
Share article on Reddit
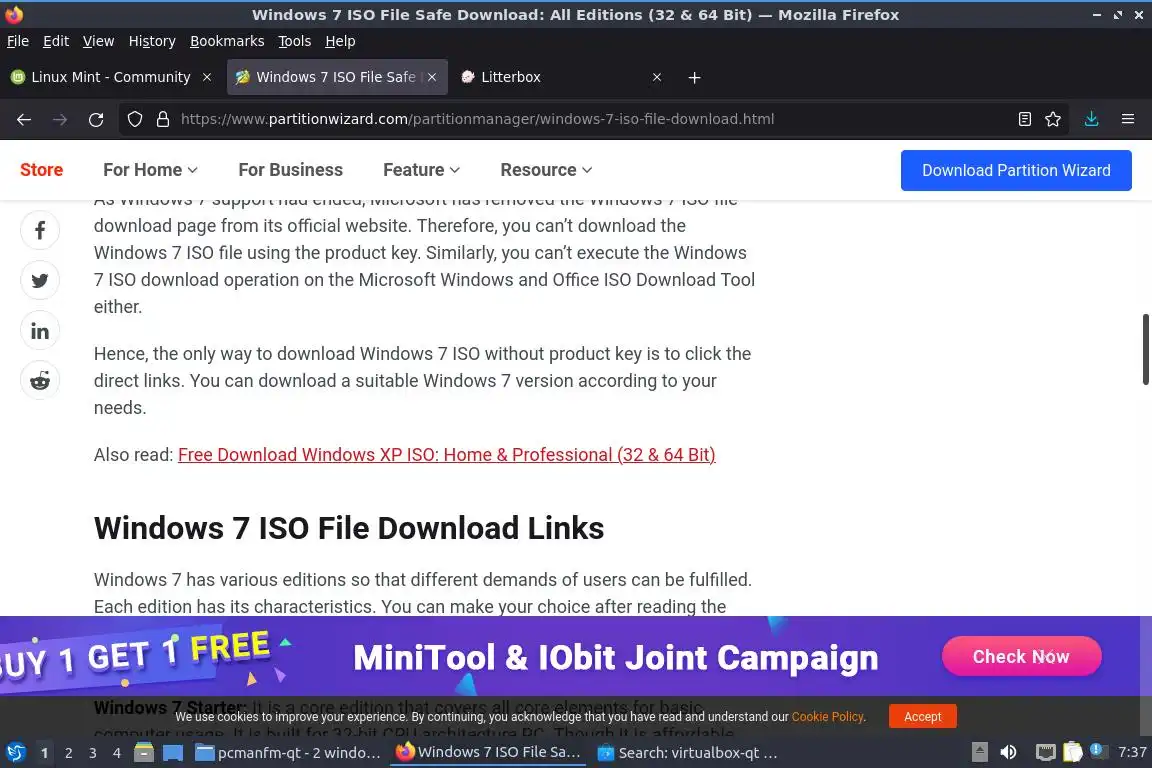40,381
